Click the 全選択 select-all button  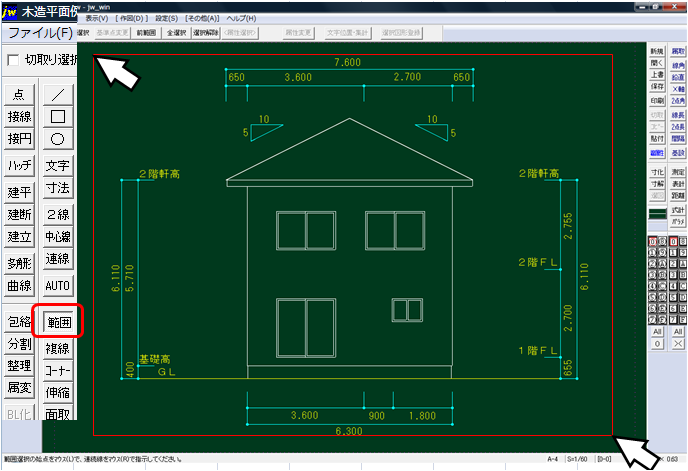pos(177,33)
